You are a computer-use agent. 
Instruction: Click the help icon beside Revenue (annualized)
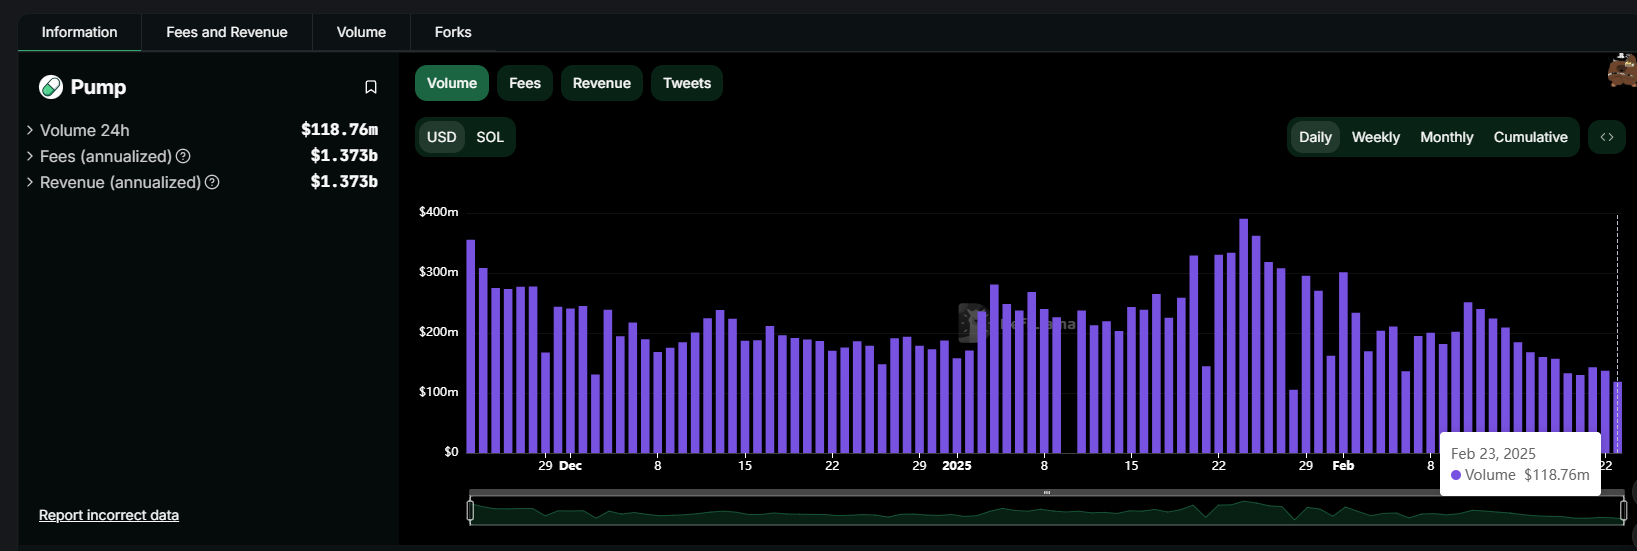click(x=212, y=182)
